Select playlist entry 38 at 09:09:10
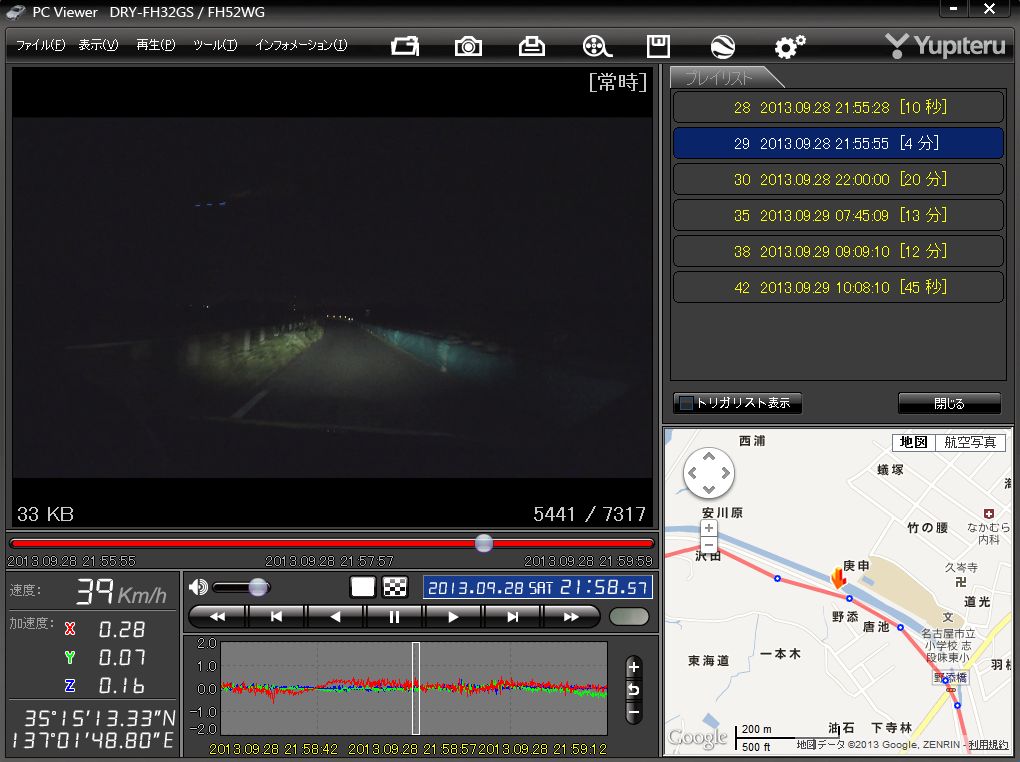Viewport: 1020px width, 762px height. pyautogui.click(x=839, y=251)
